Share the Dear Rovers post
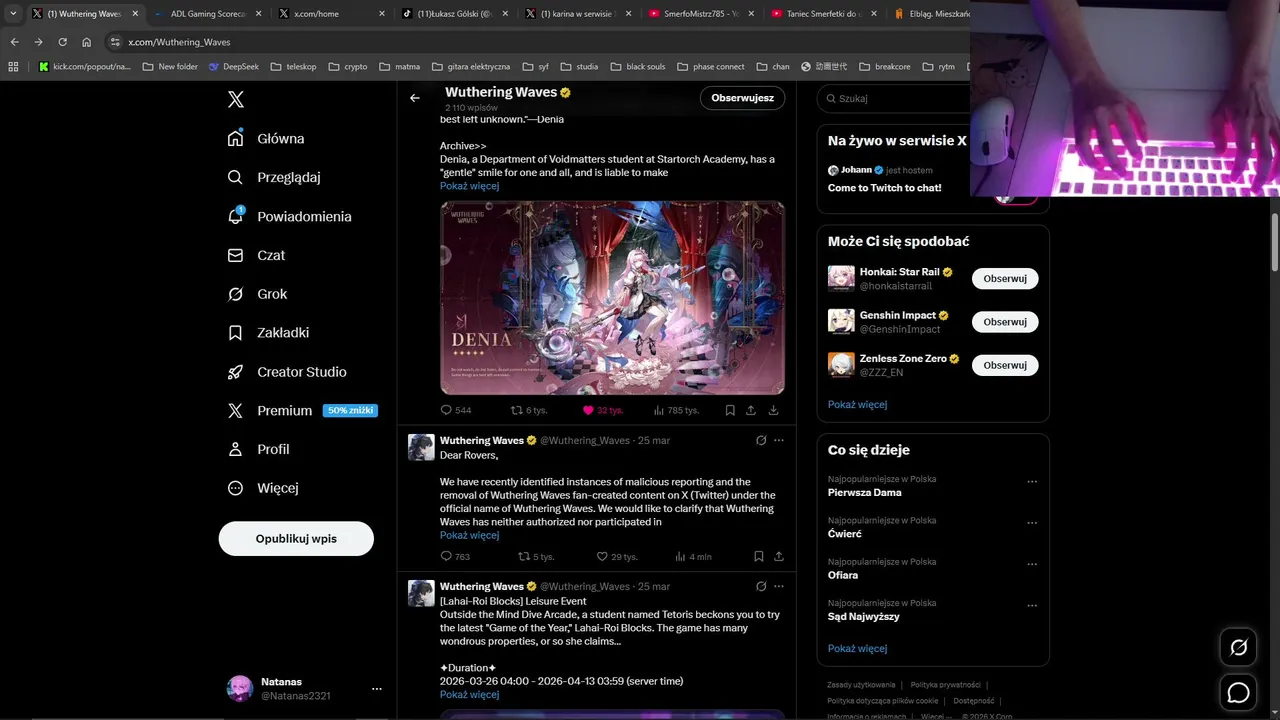1280x720 pixels. pyautogui.click(x=779, y=557)
